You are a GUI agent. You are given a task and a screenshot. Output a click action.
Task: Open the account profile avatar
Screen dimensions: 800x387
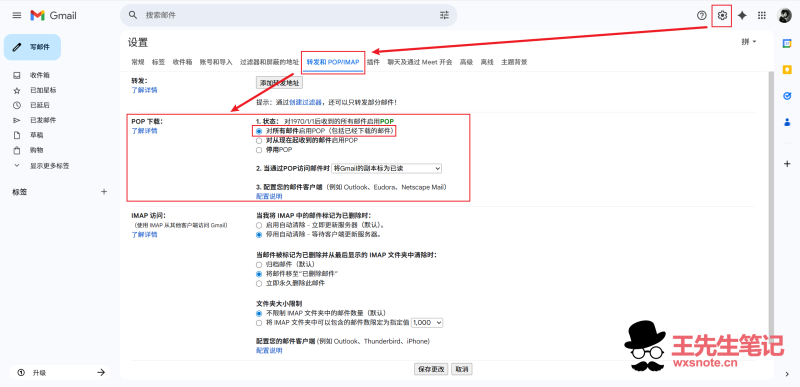click(x=785, y=15)
